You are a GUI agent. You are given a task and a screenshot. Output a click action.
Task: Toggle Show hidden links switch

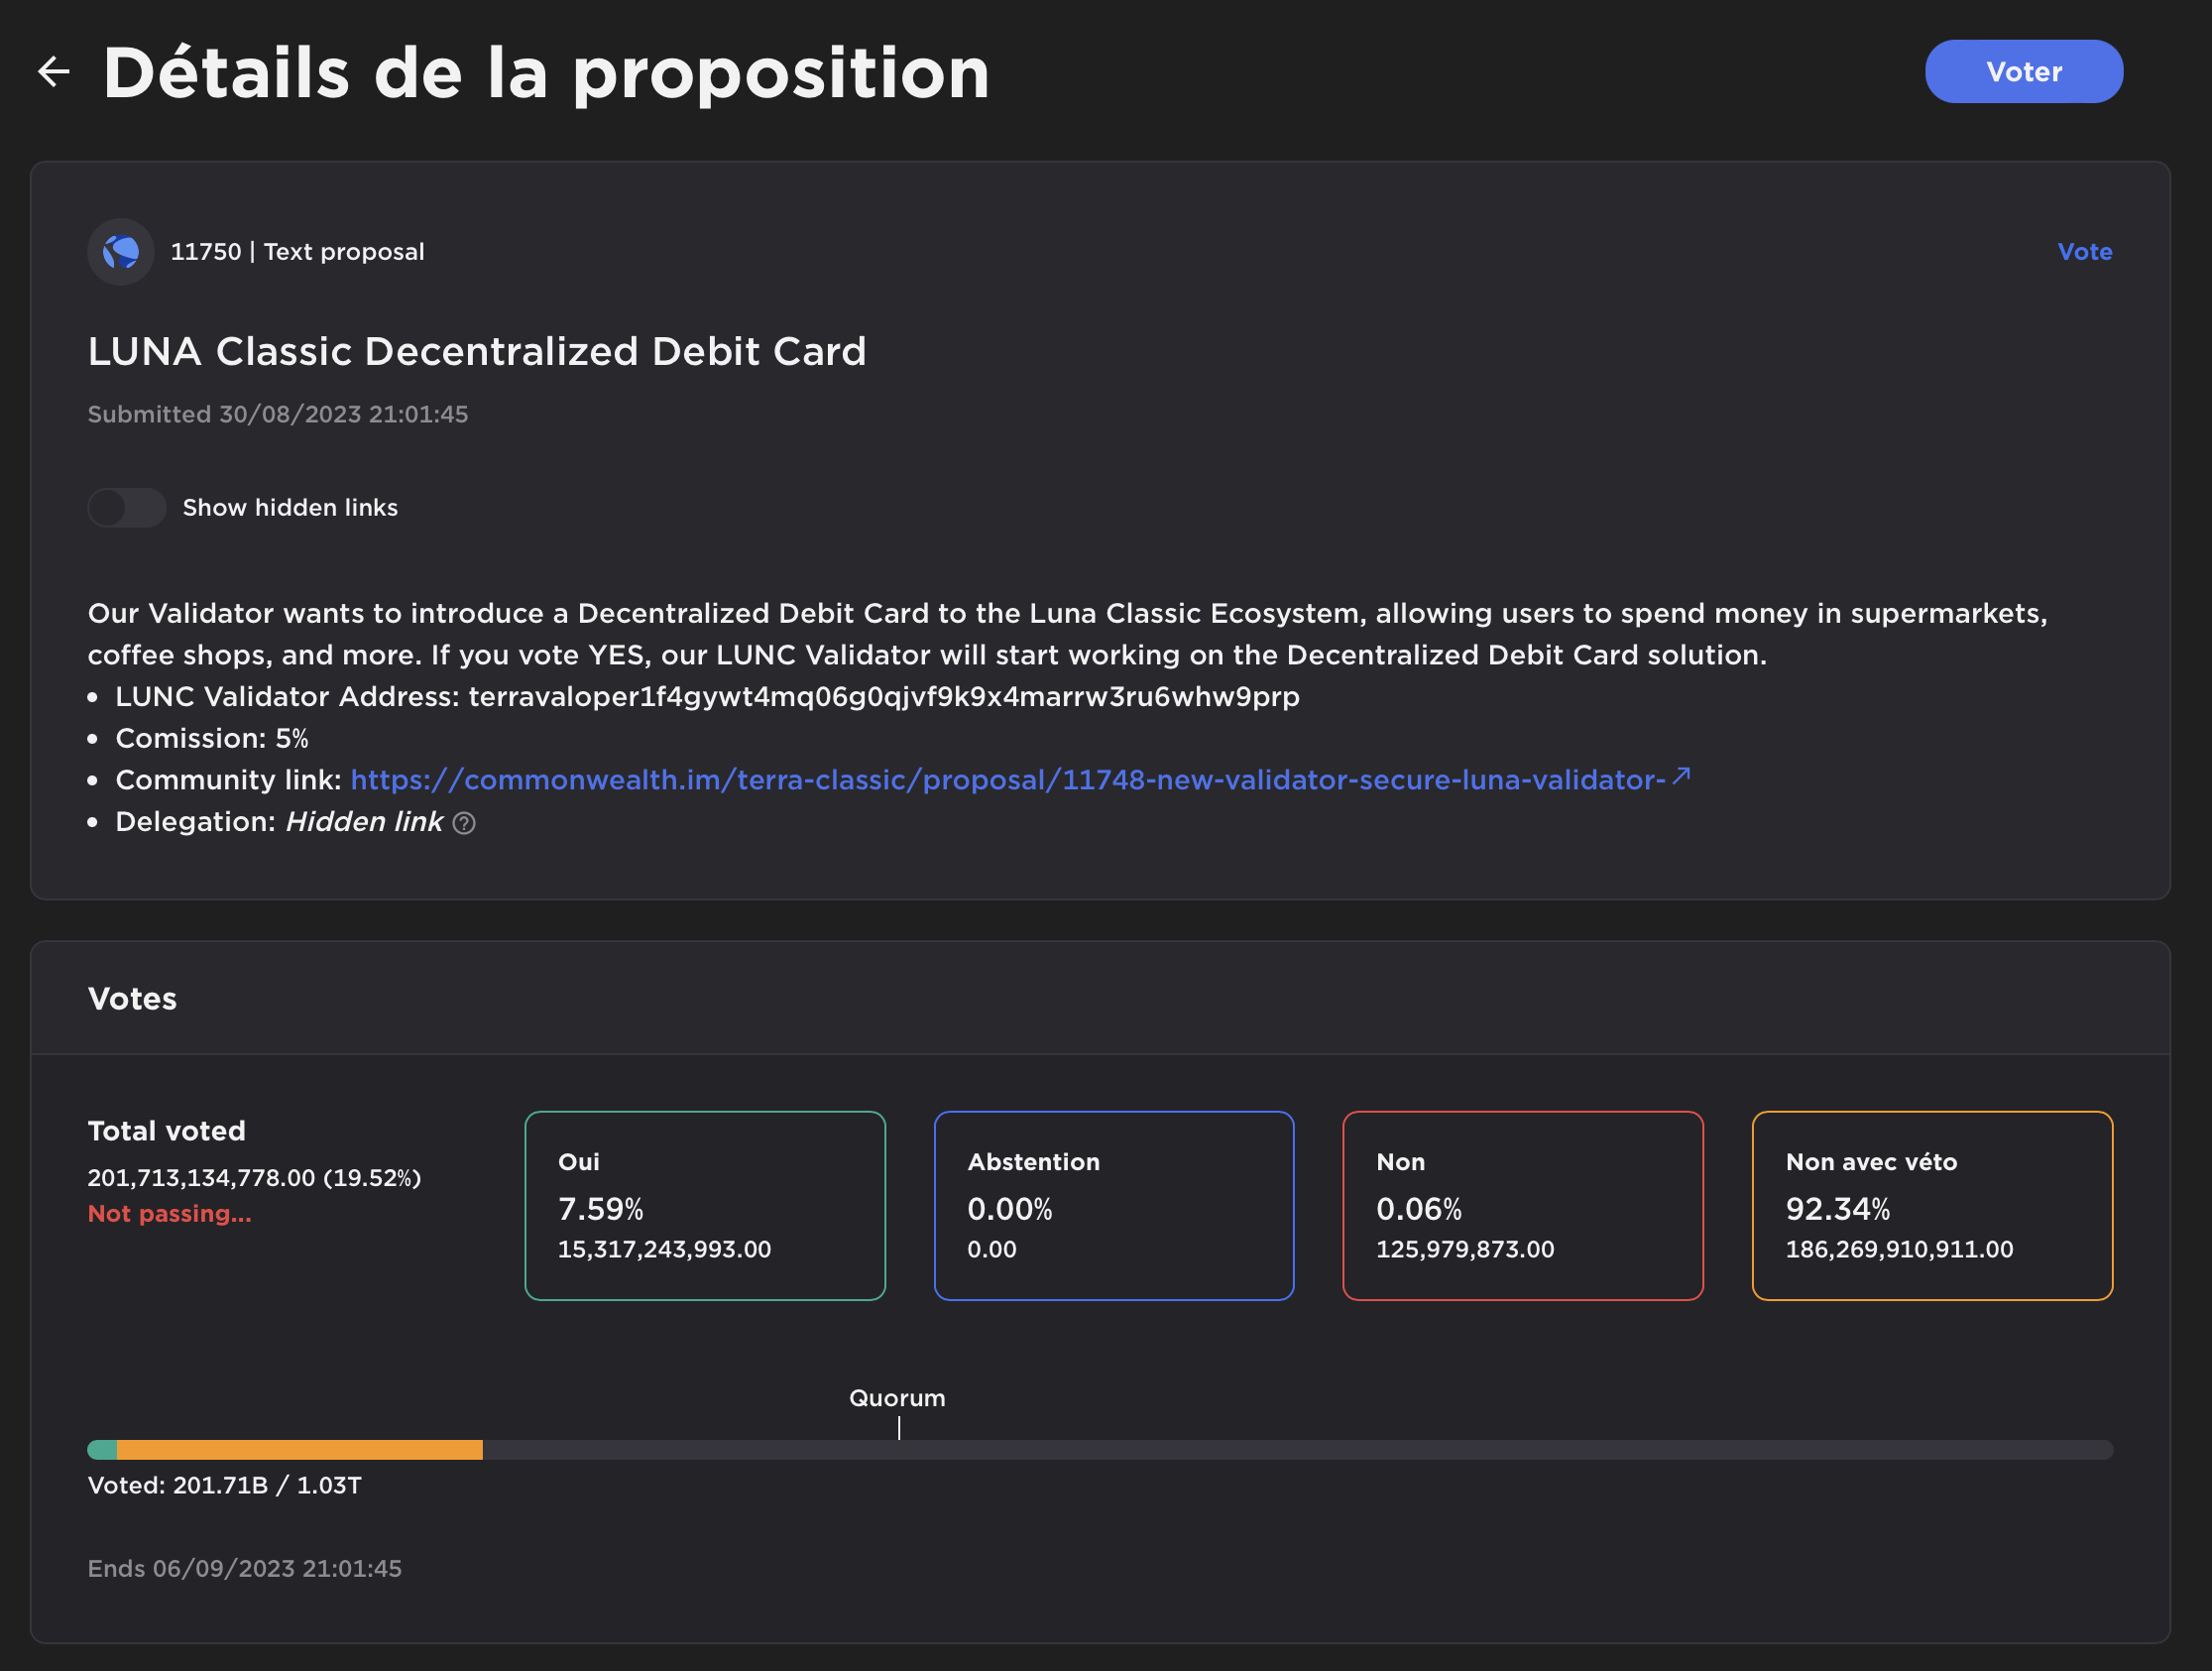point(127,508)
